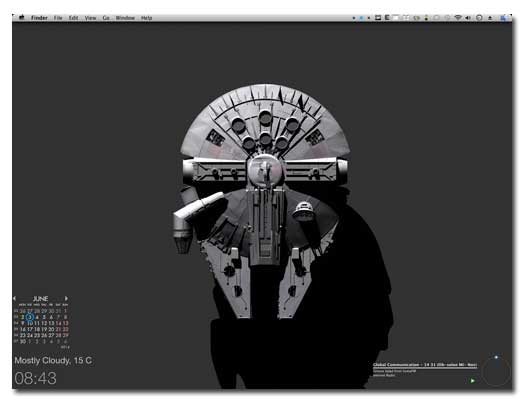Go to previous month in calendar widget
The image size is (529, 408).
tap(14, 298)
